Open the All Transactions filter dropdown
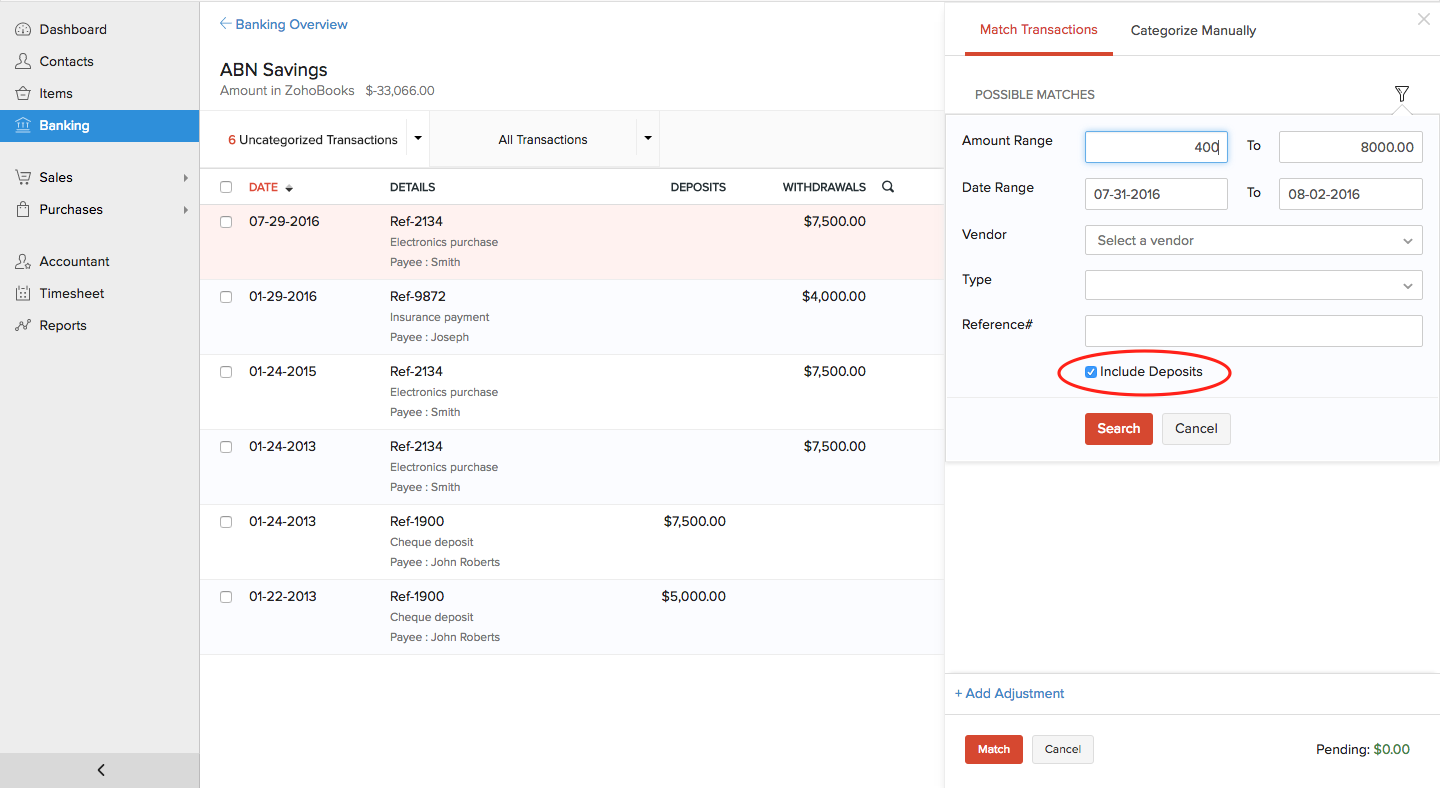 pyautogui.click(x=647, y=138)
